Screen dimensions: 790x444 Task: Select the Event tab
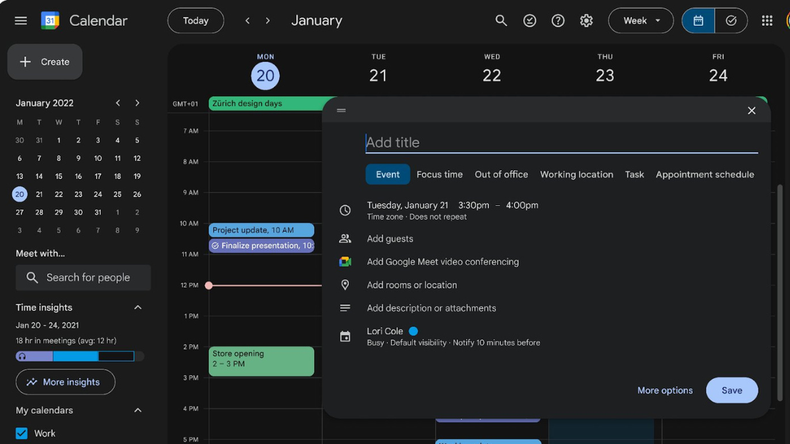[387, 174]
